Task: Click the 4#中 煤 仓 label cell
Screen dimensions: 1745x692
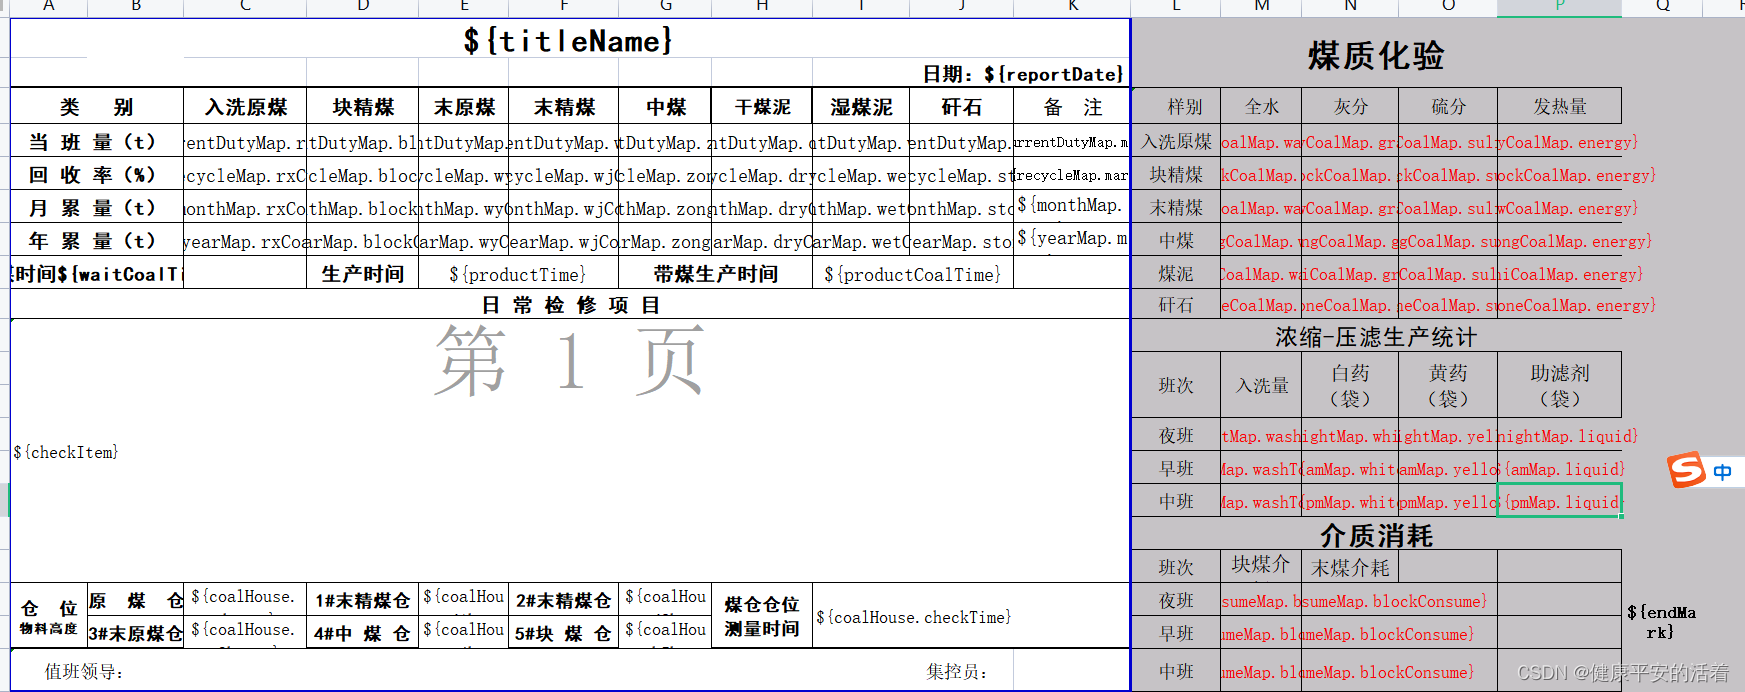Action: click(363, 633)
